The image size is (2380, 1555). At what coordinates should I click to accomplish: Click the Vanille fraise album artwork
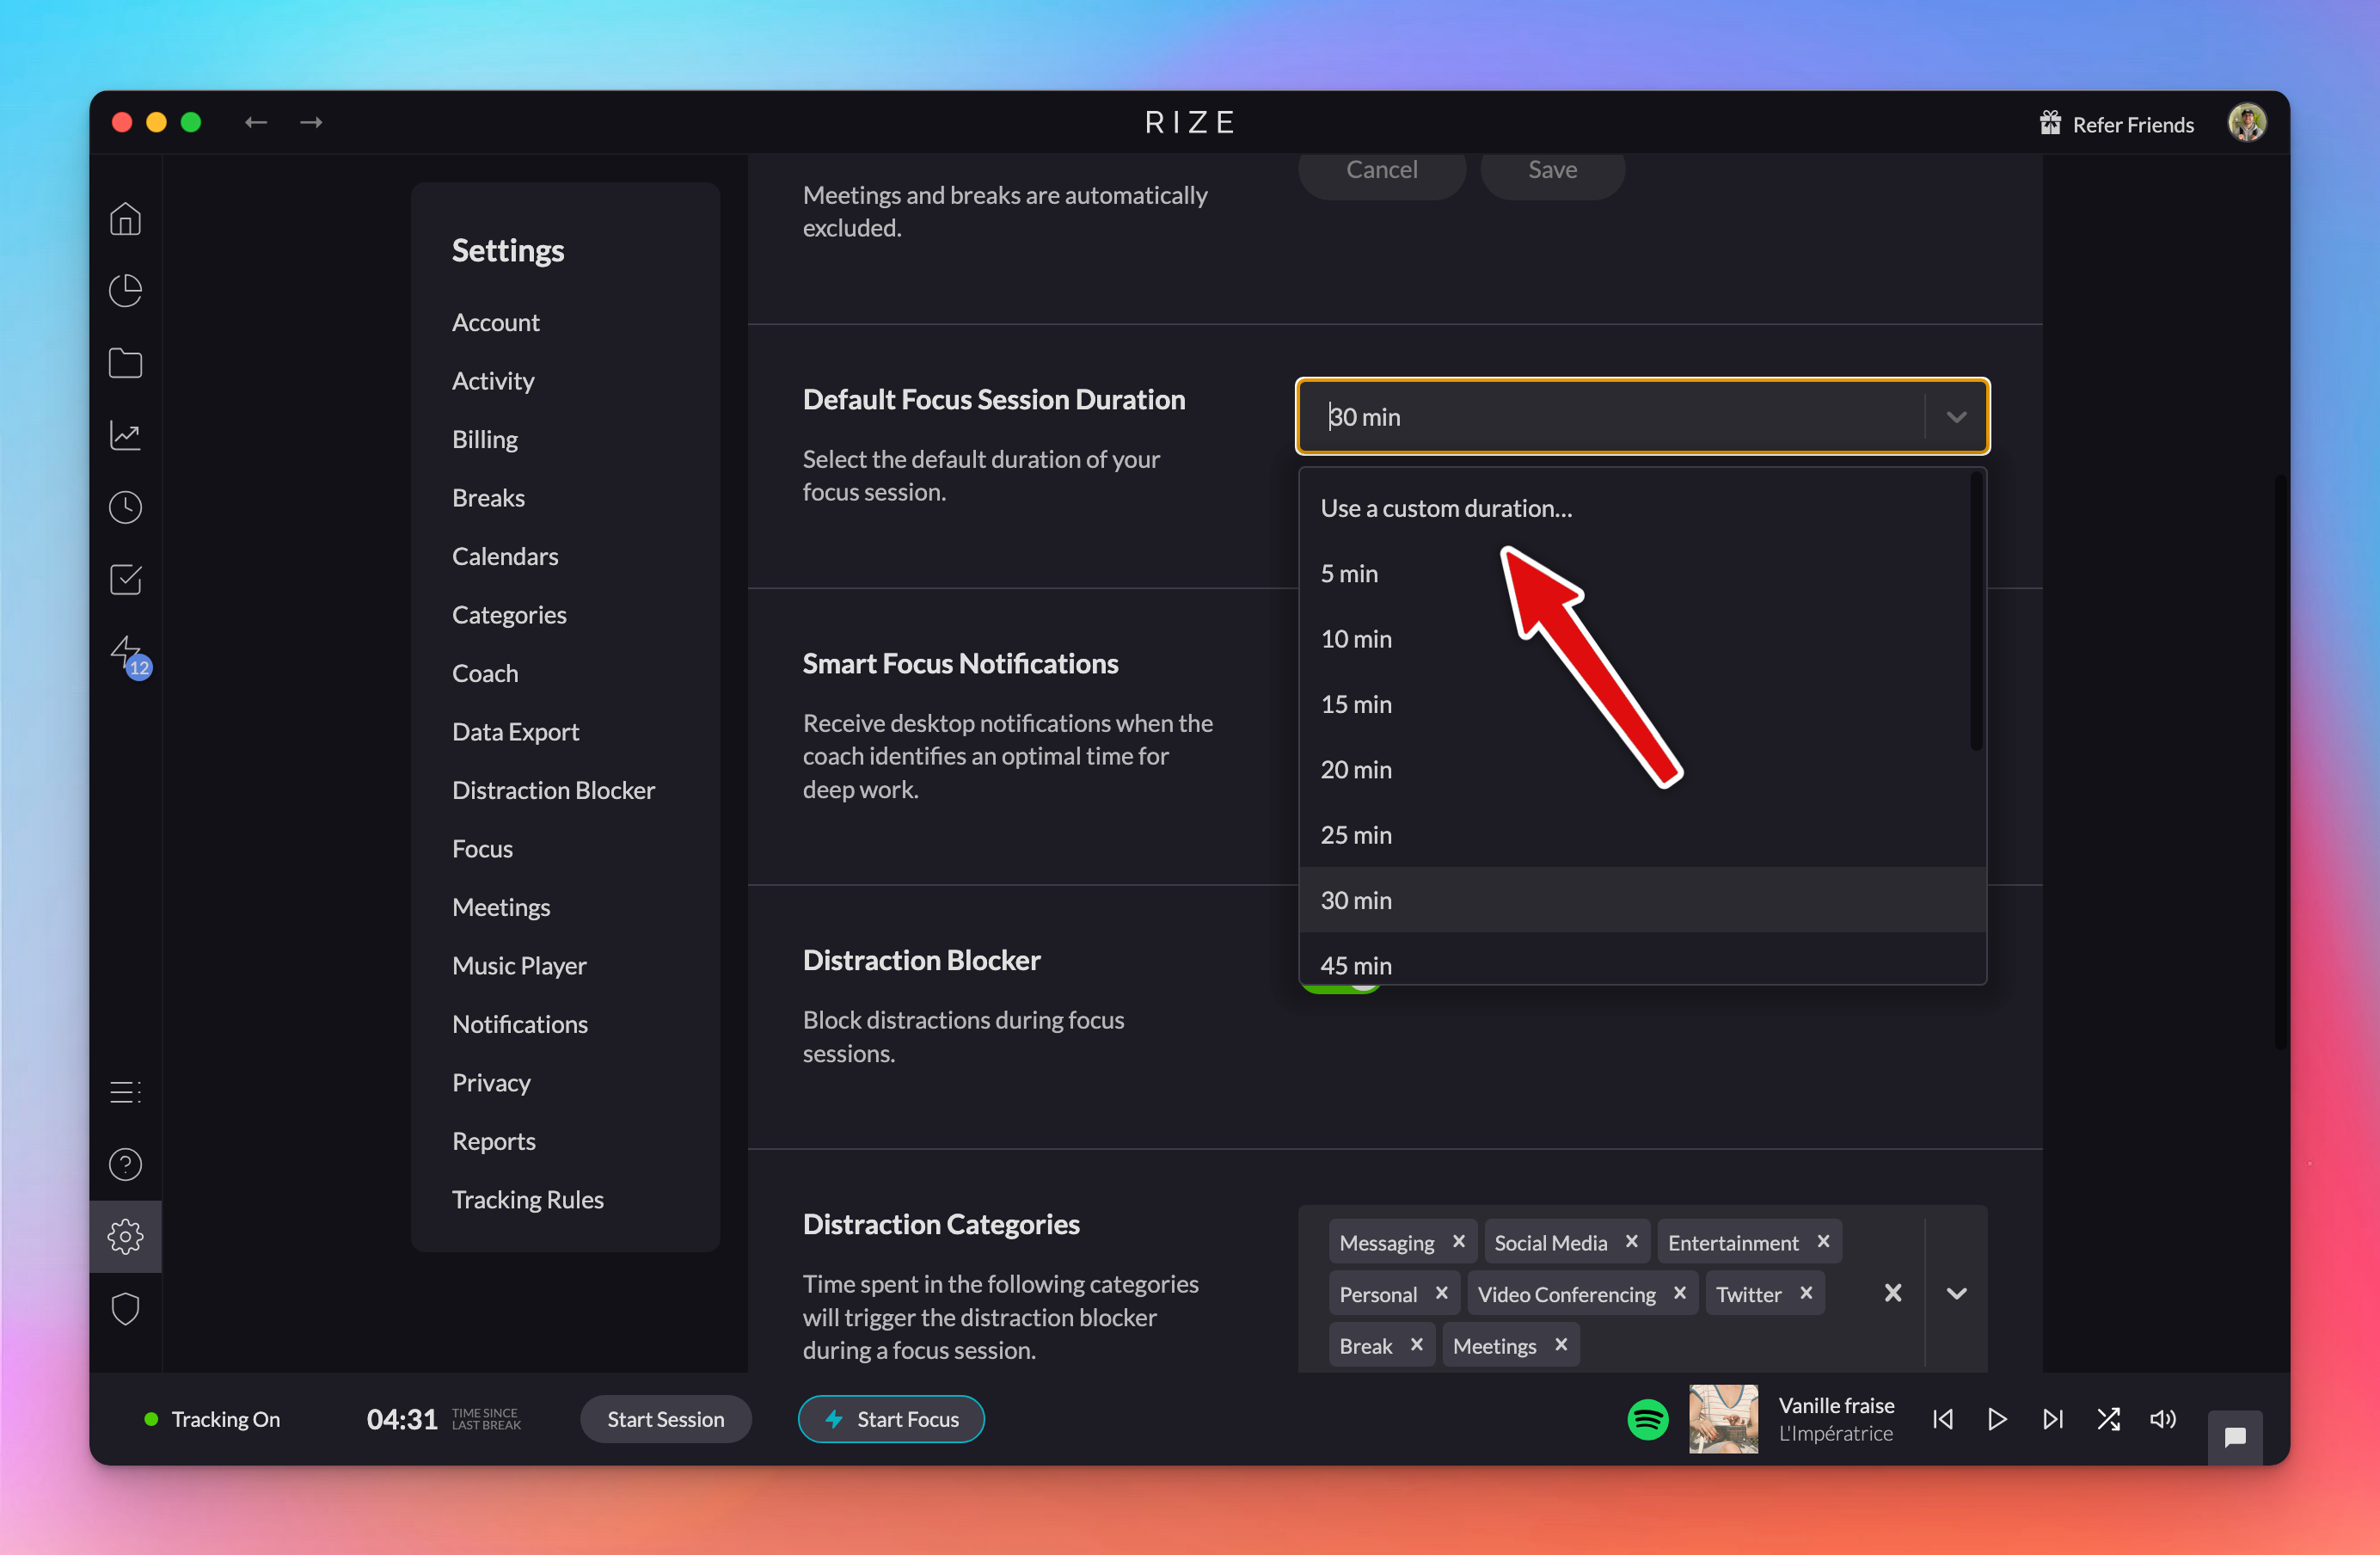pyautogui.click(x=1723, y=1419)
